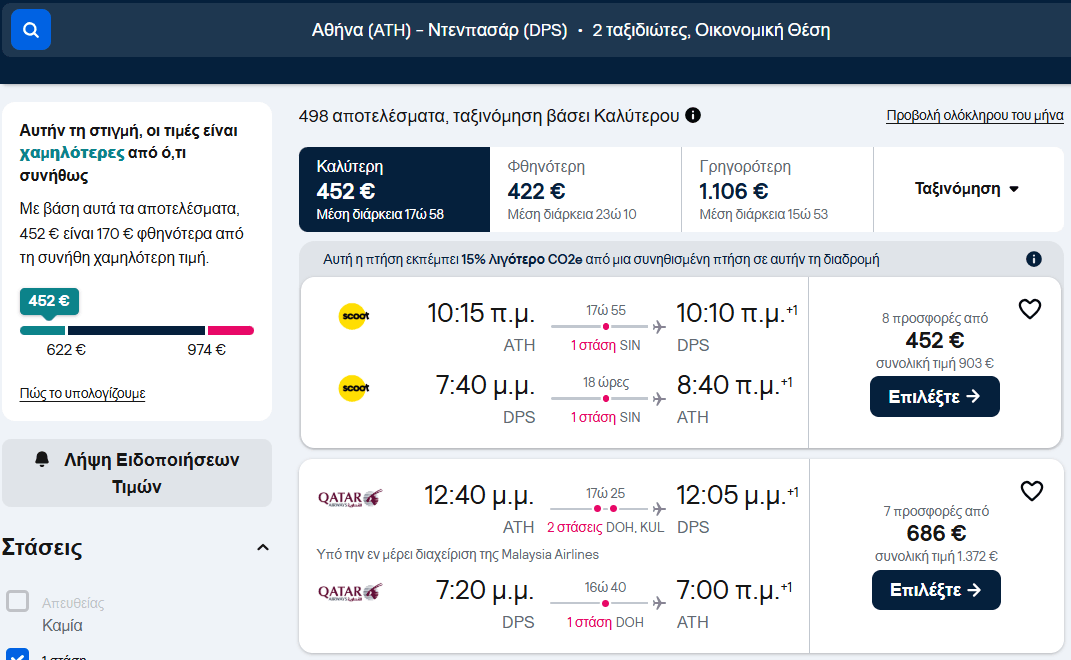
Task: Open the Ταξινόμηση sort dropdown
Action: [x=967, y=189]
